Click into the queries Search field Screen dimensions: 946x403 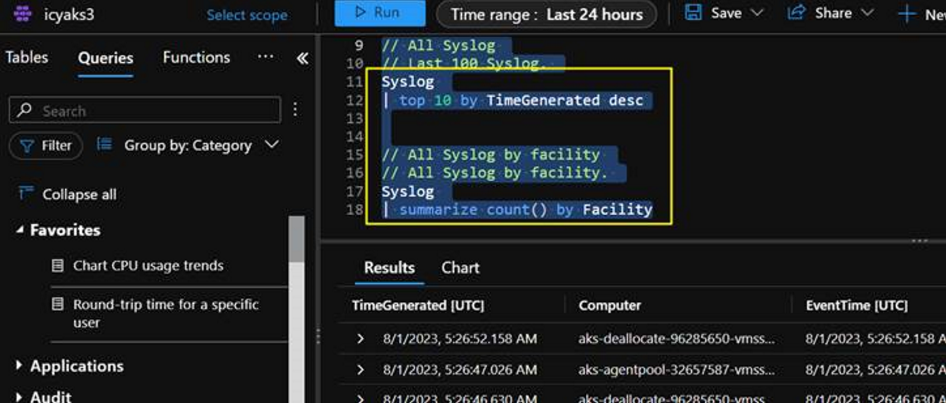coord(145,110)
